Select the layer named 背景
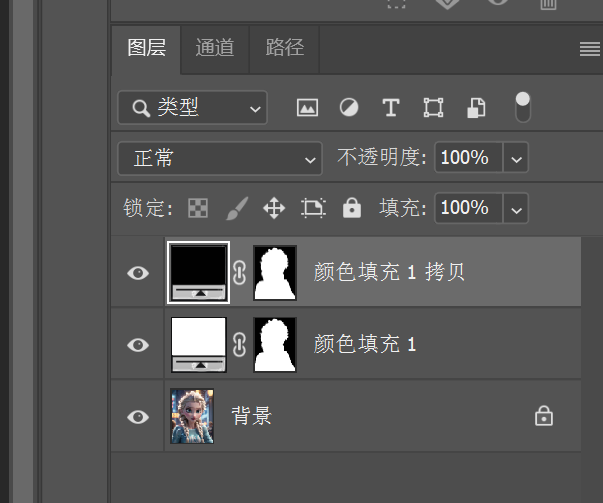 coord(252,416)
